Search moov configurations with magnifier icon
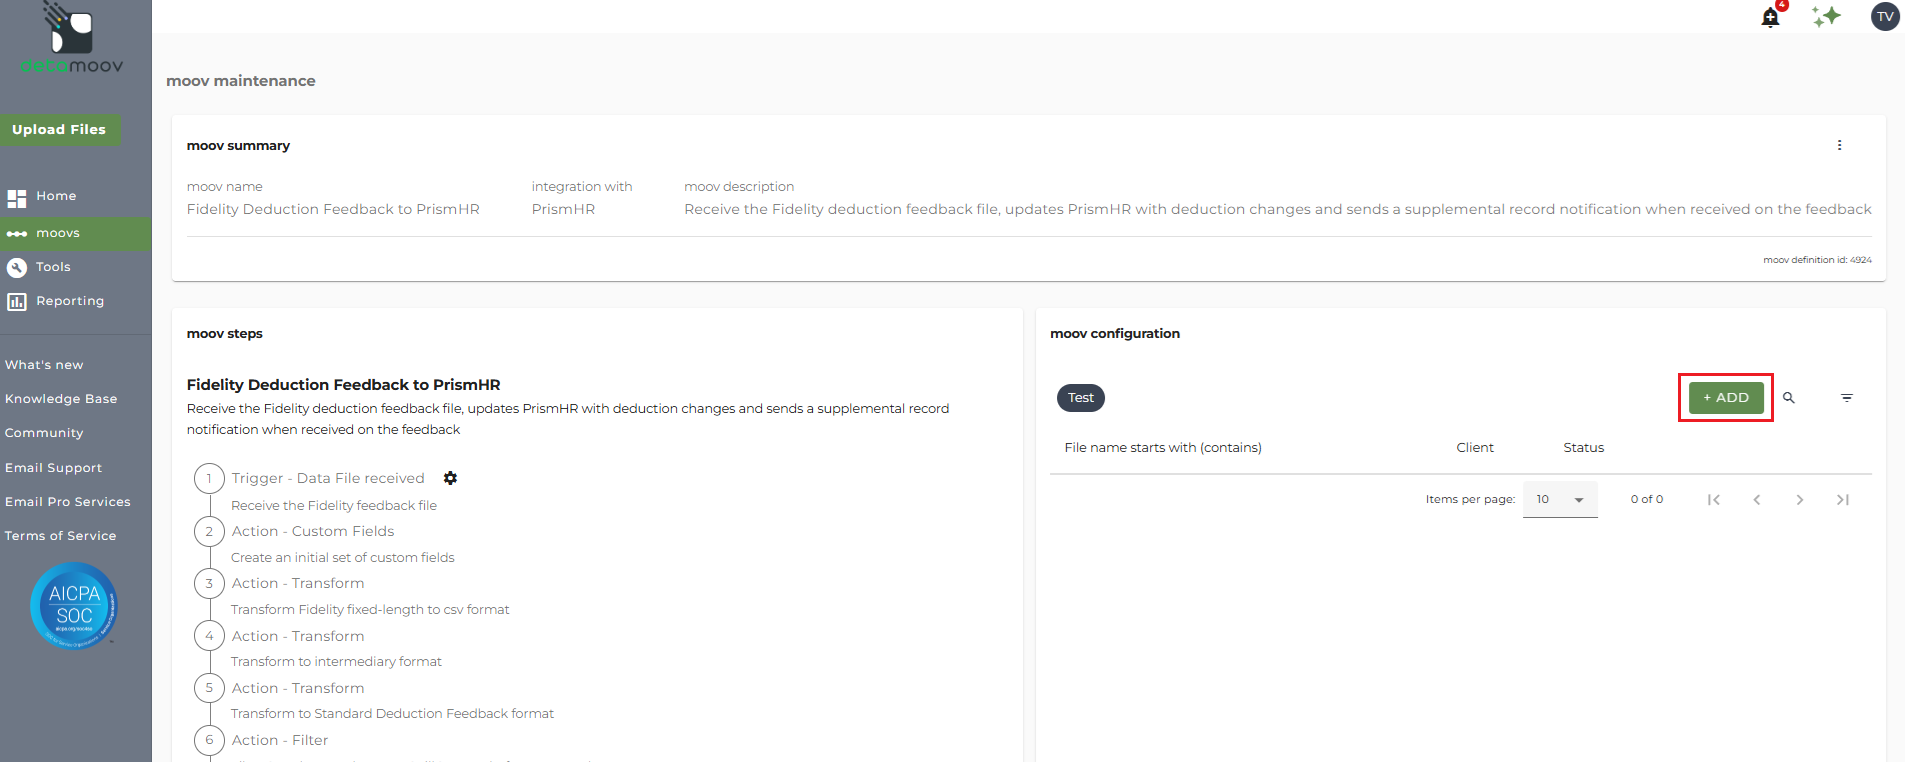This screenshot has height=762, width=1905. pyautogui.click(x=1789, y=398)
